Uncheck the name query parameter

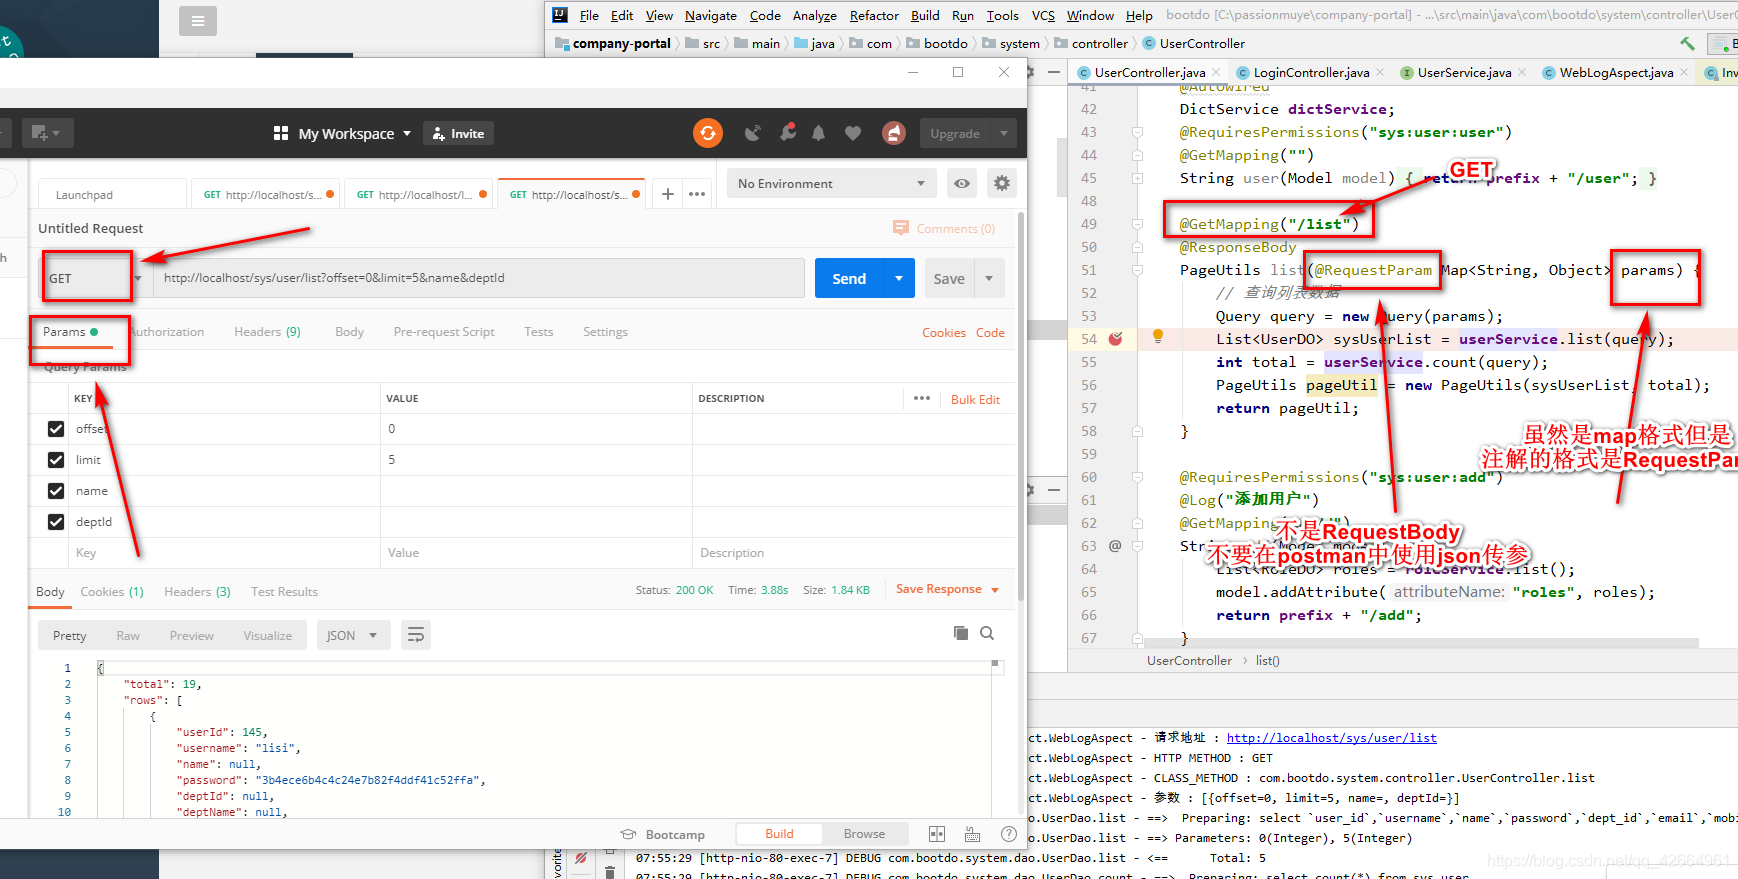[56, 491]
